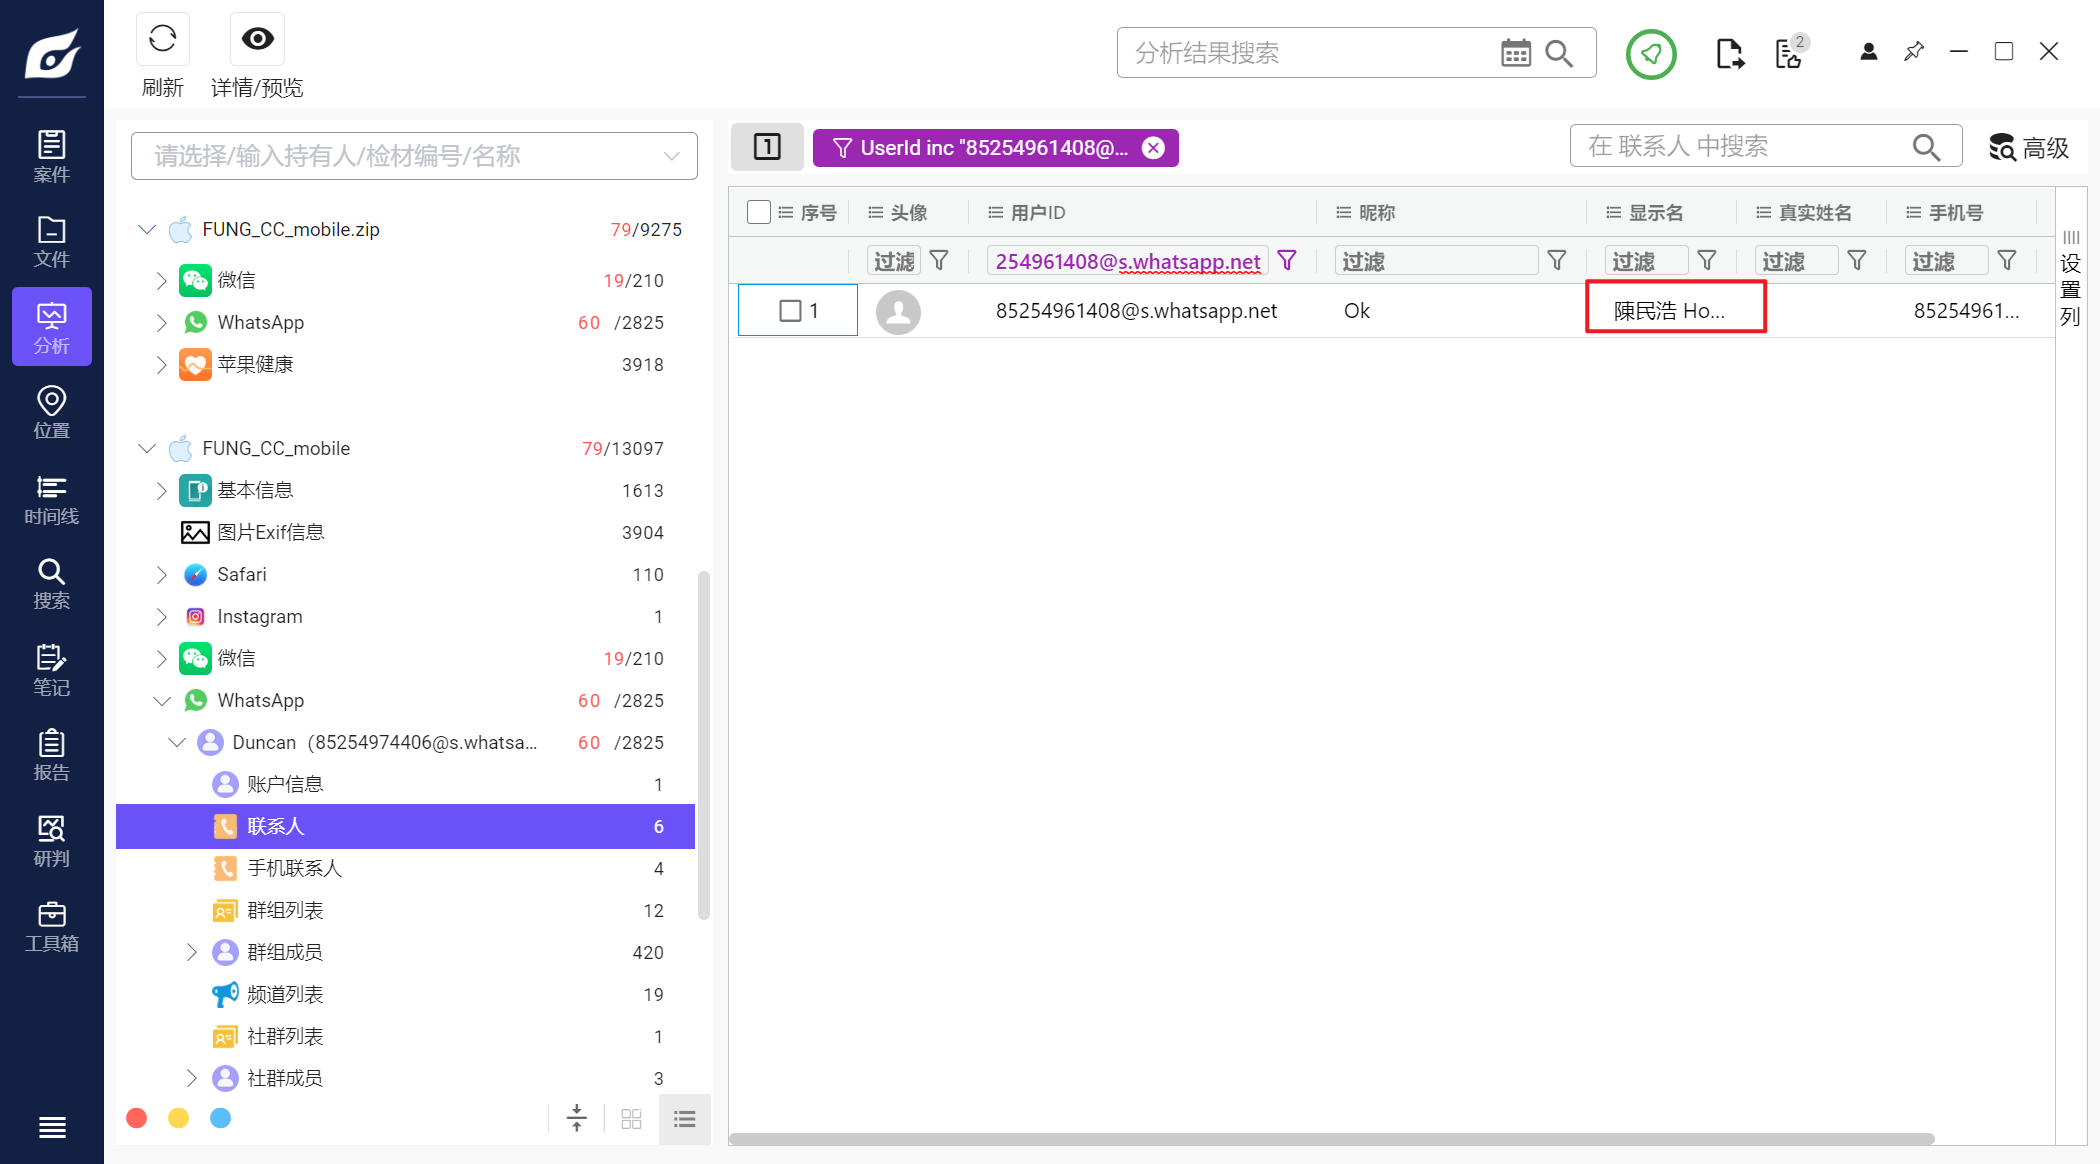This screenshot has width=2100, height=1164.
Task: Click the red color tag dot
Action: point(137,1118)
